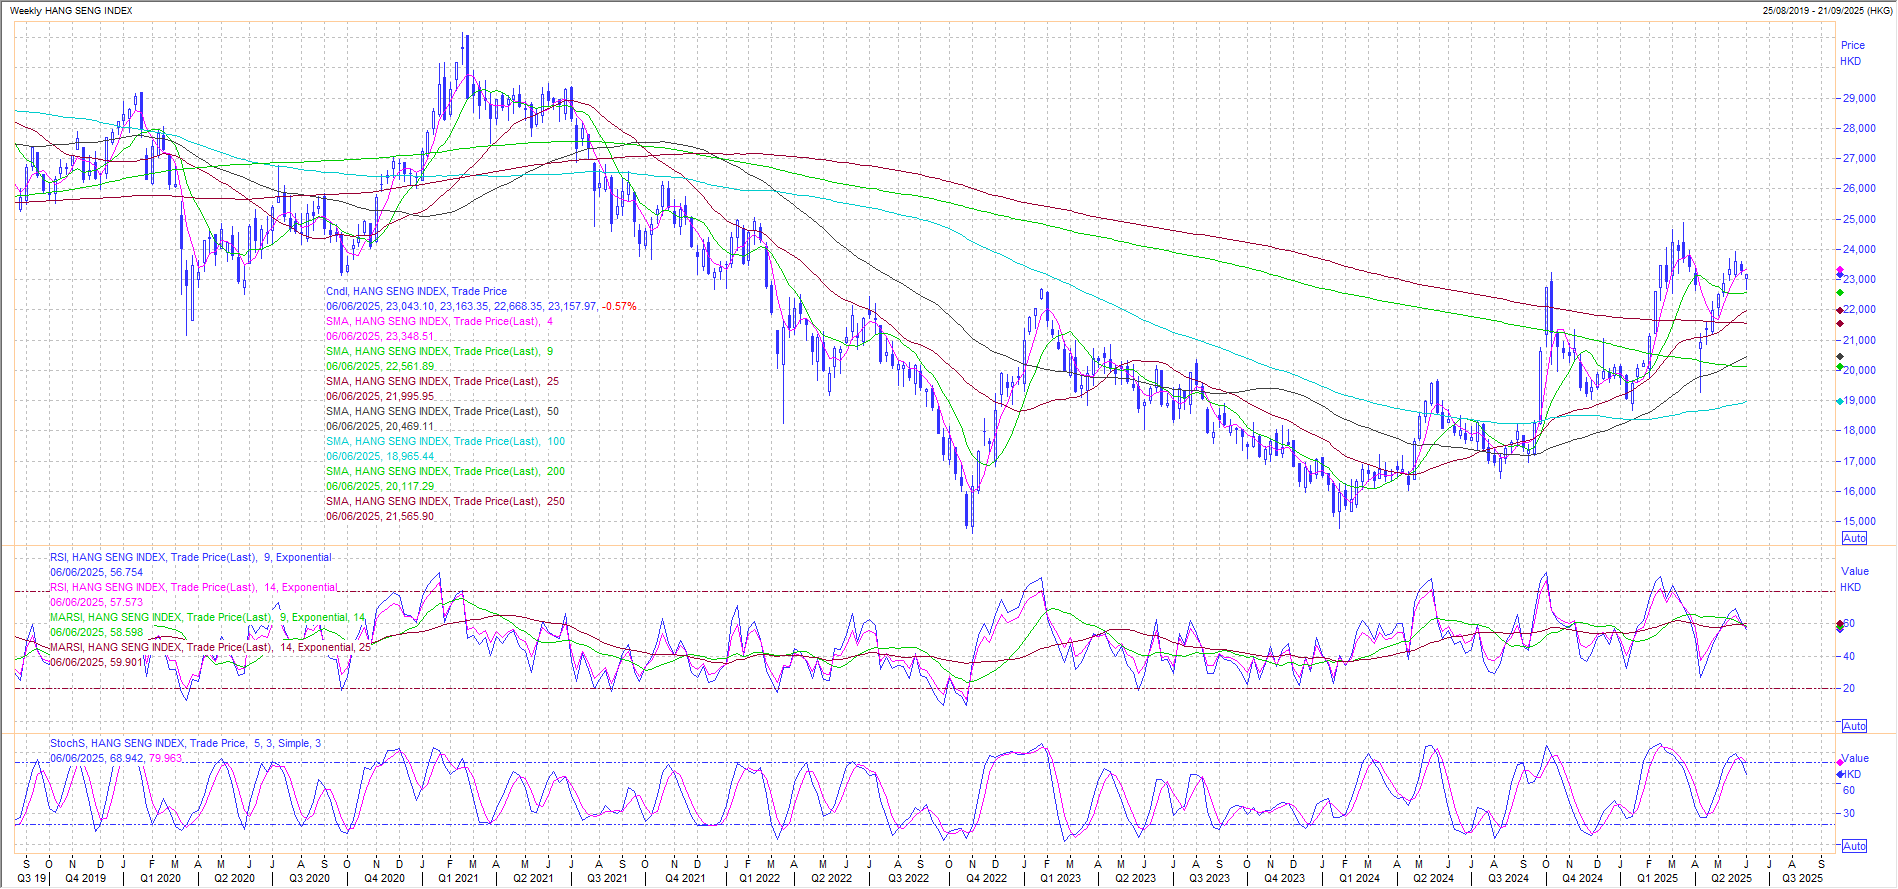Click the SMA 50 value 20,469.11
This screenshot has width=1898, height=889.
click(380, 426)
